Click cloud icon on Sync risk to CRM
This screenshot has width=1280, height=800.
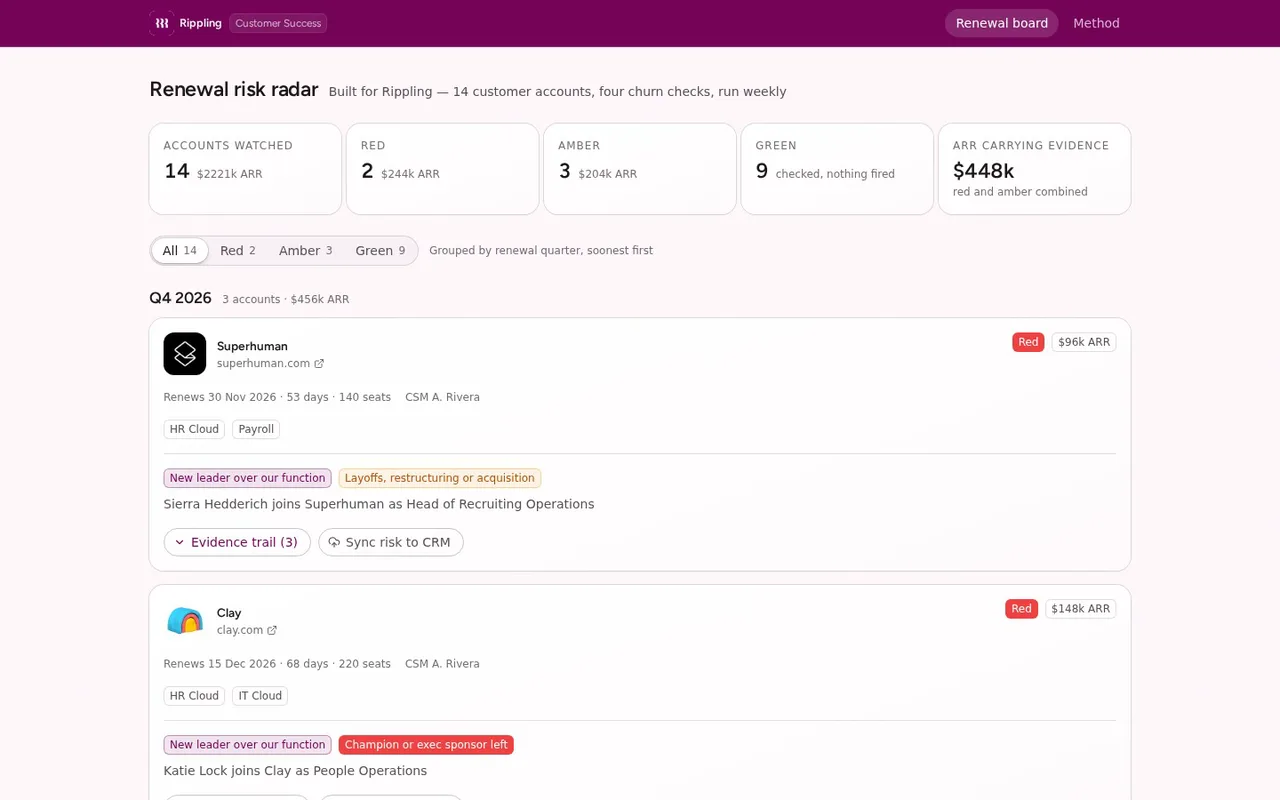334,542
